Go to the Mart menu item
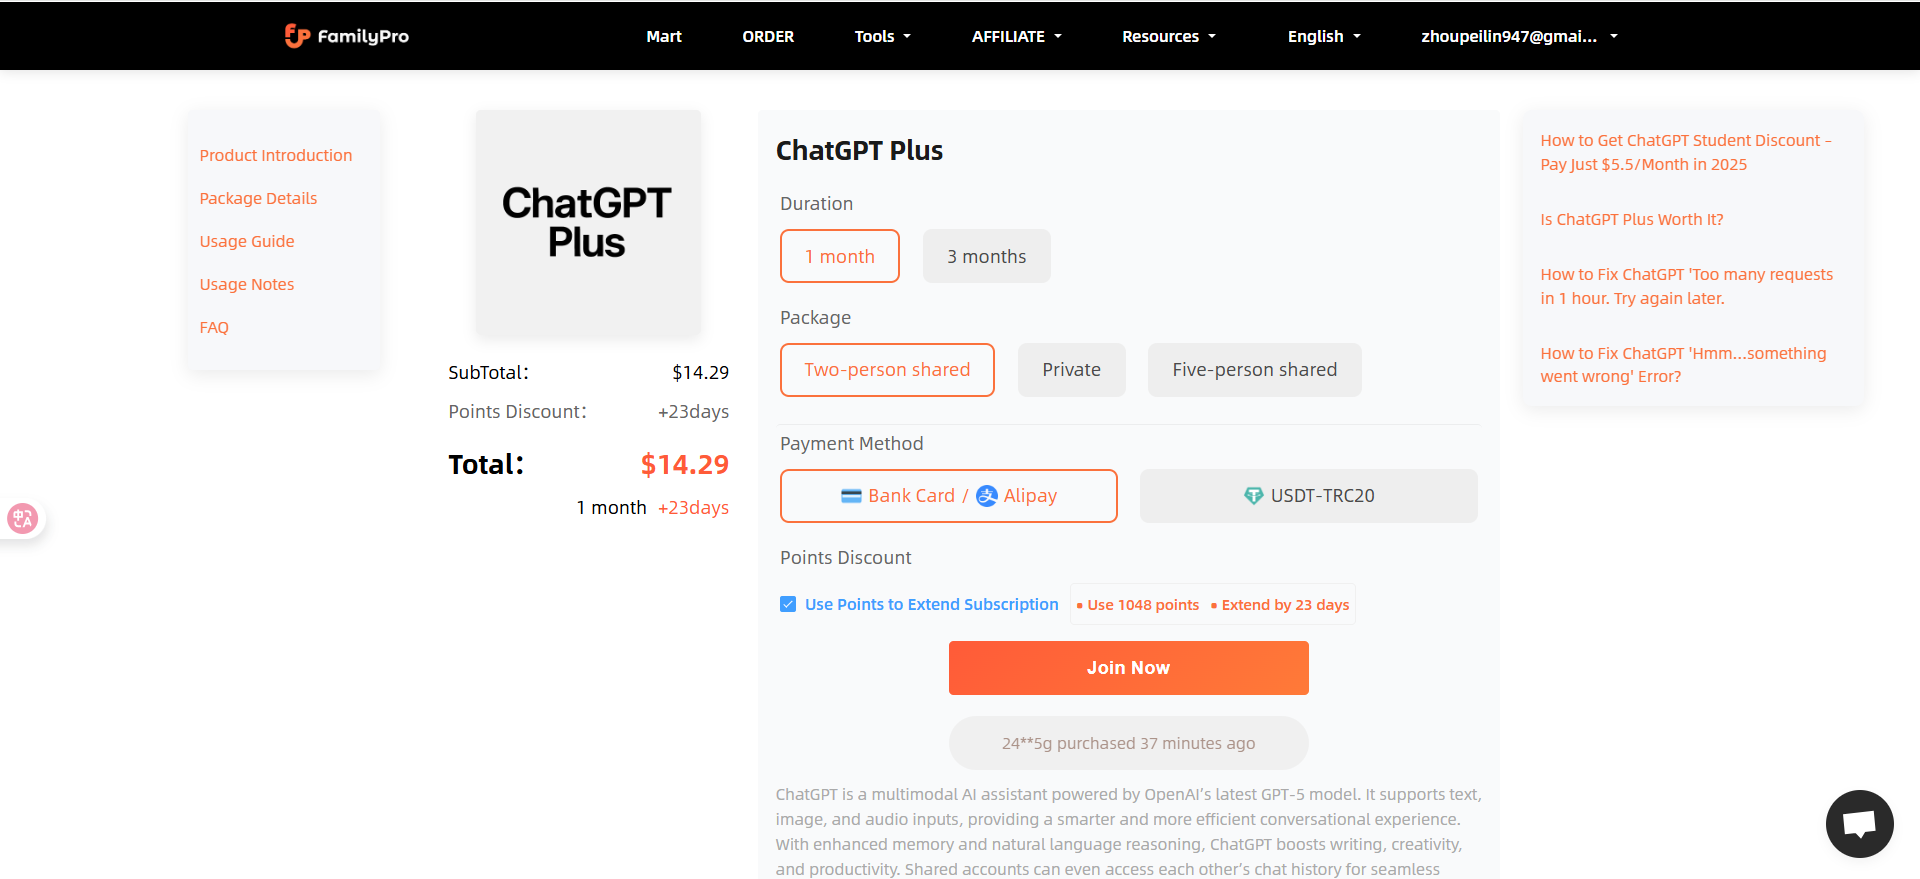This screenshot has width=1920, height=879. (664, 36)
